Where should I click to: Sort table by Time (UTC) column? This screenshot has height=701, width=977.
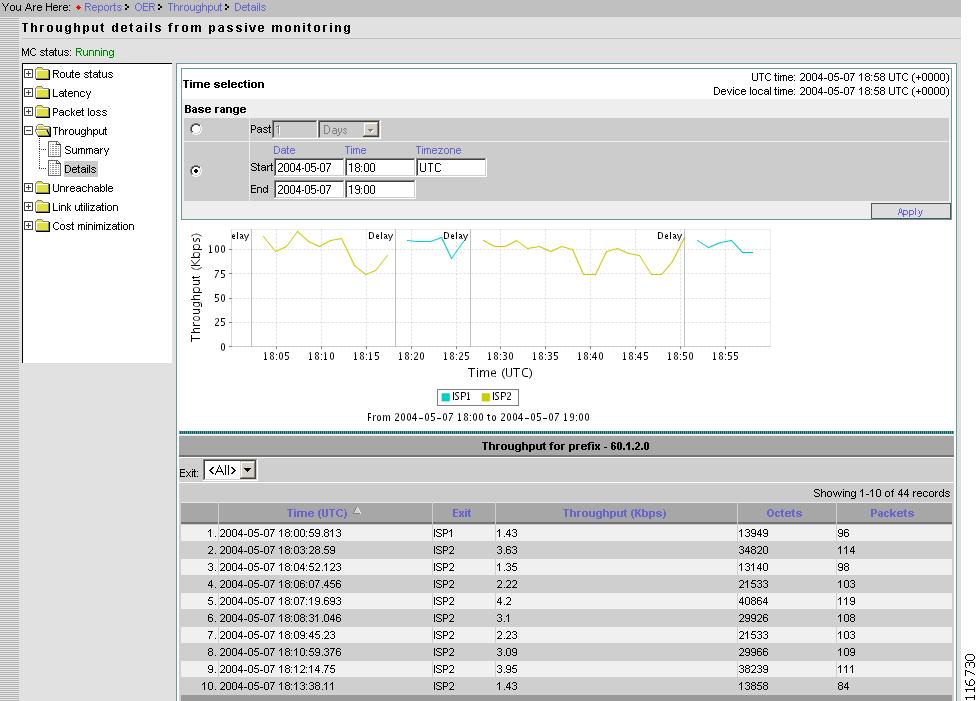pyautogui.click(x=316, y=513)
